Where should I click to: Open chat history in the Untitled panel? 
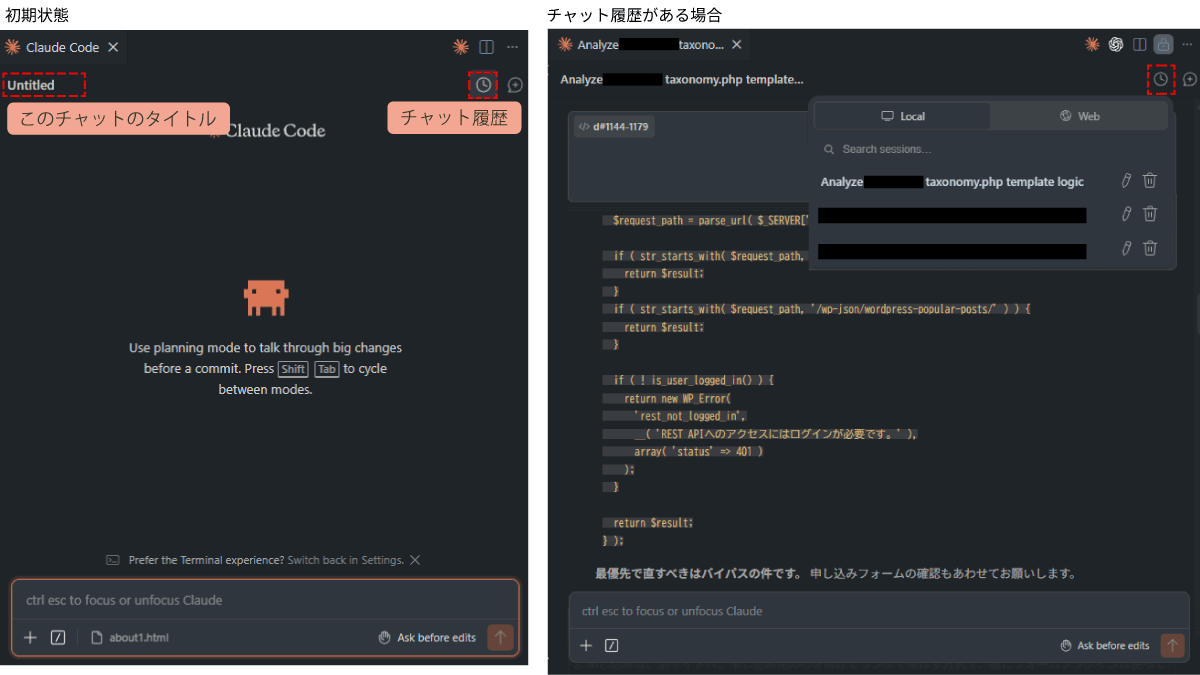(483, 85)
